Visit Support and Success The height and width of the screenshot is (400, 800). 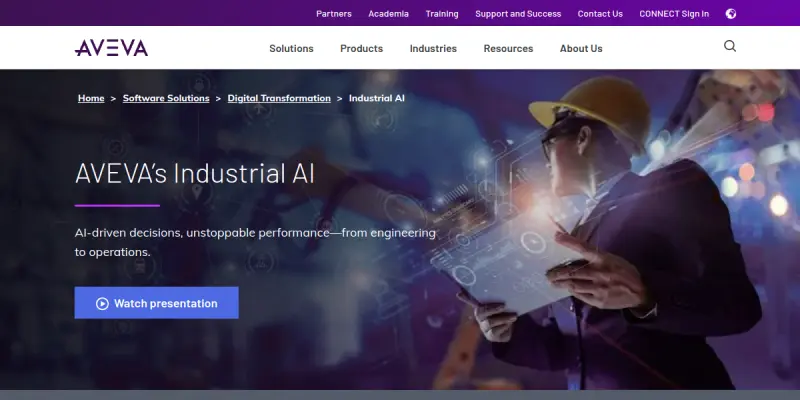(x=518, y=14)
